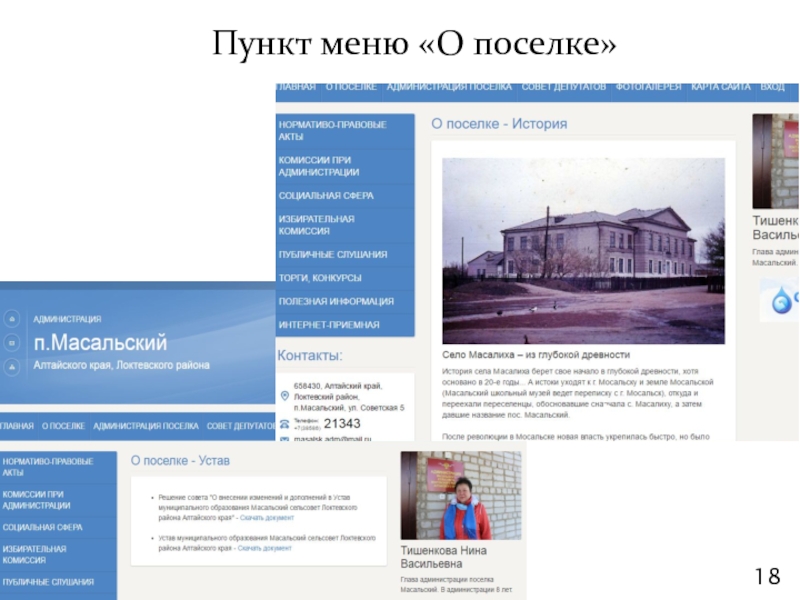The width and height of the screenshot is (800, 600).
Task: Click the cropped portrait photo beside the История heading
Action: coord(776,161)
